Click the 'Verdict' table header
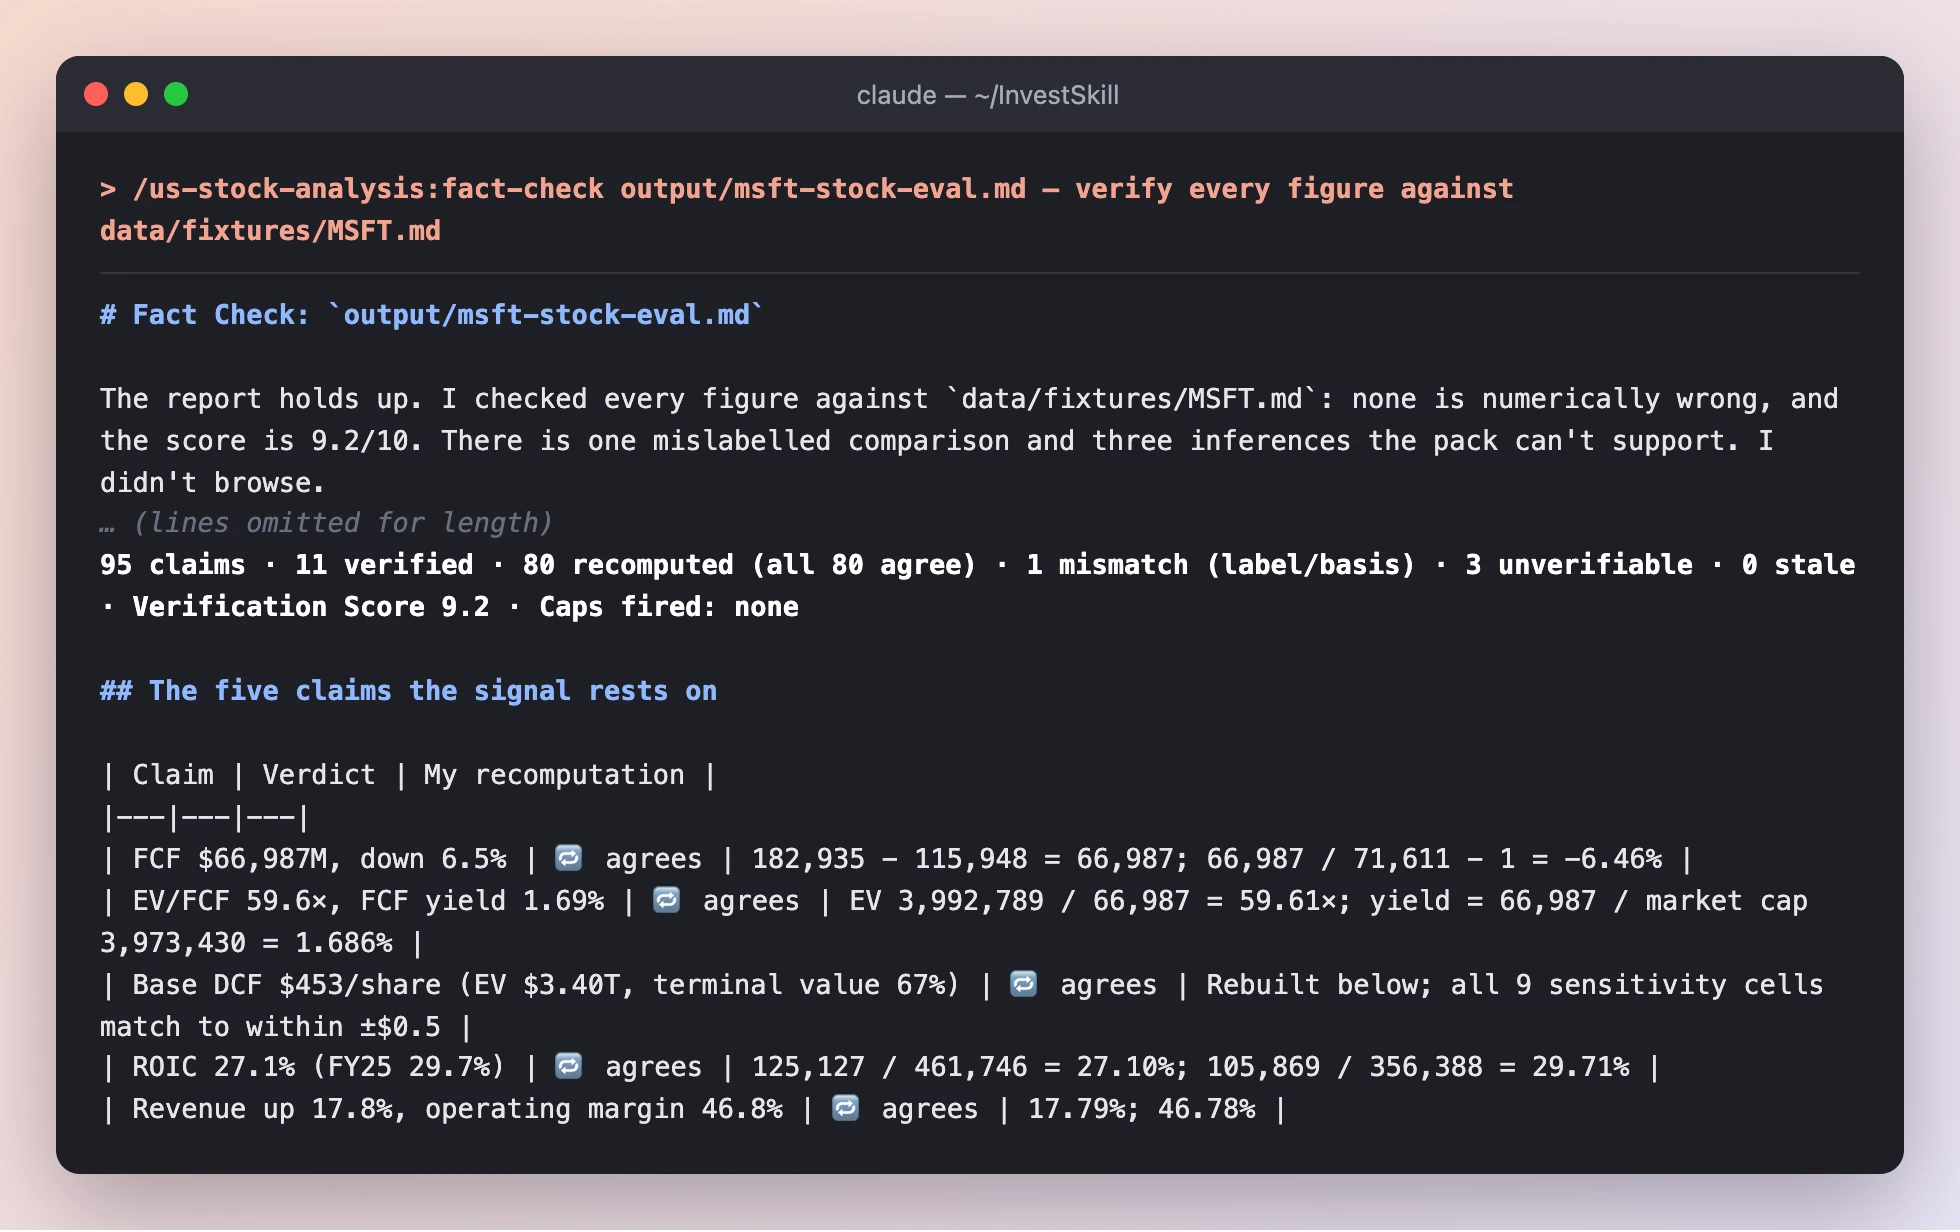Viewport: 1960px width, 1232px height. click(x=319, y=775)
